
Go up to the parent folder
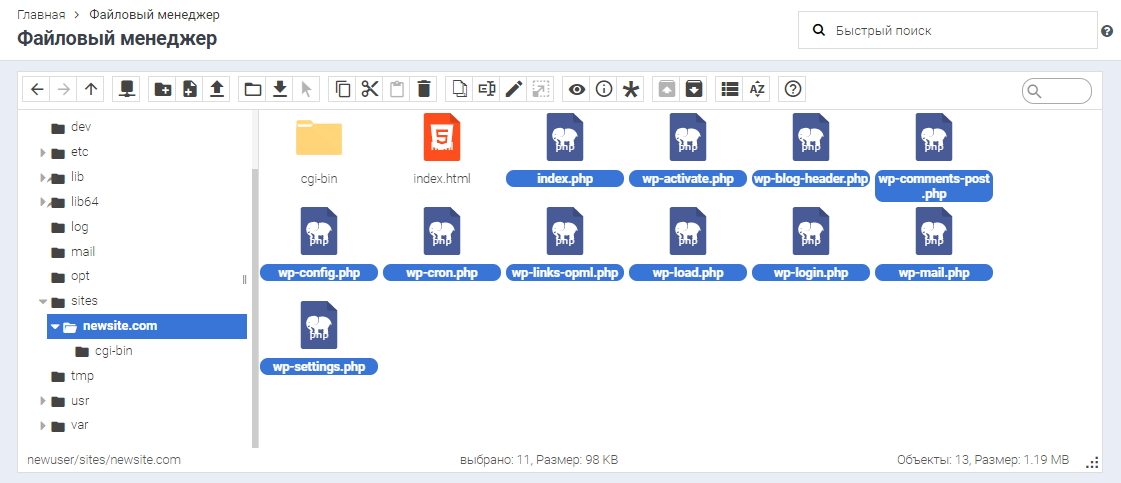click(x=91, y=89)
